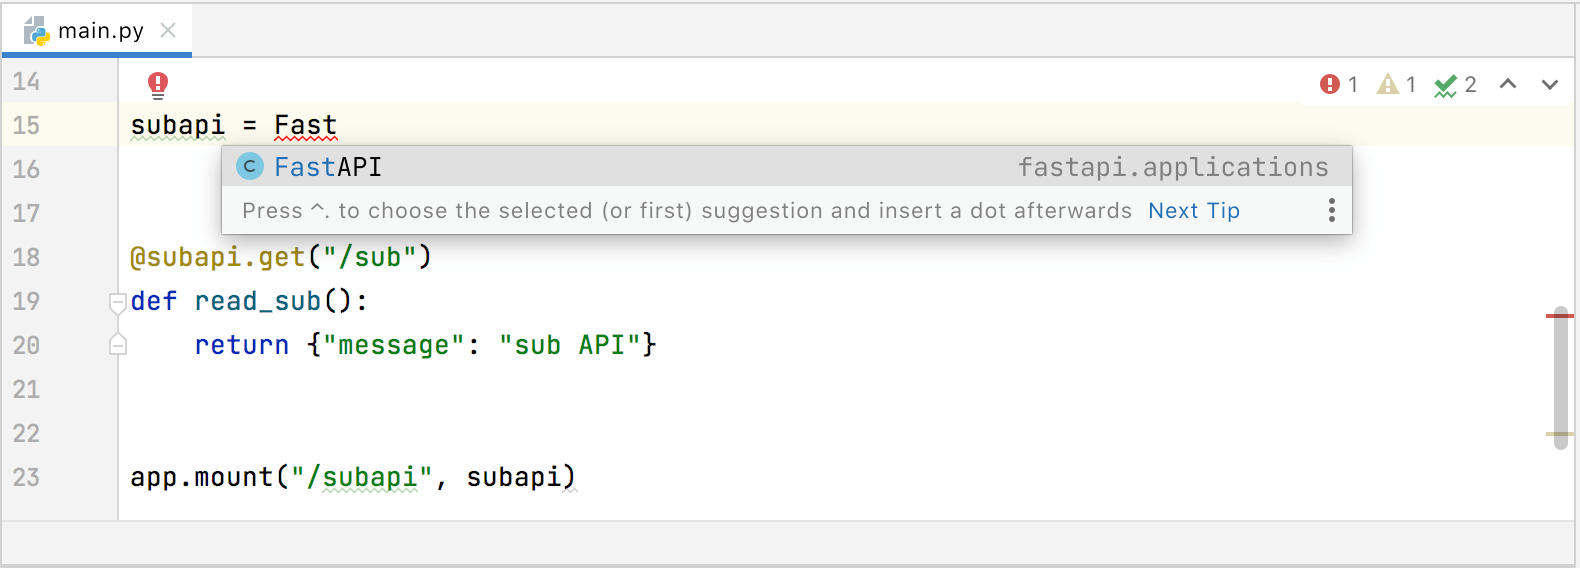Click the red error stripe mark in the scrollbar

(1560, 316)
